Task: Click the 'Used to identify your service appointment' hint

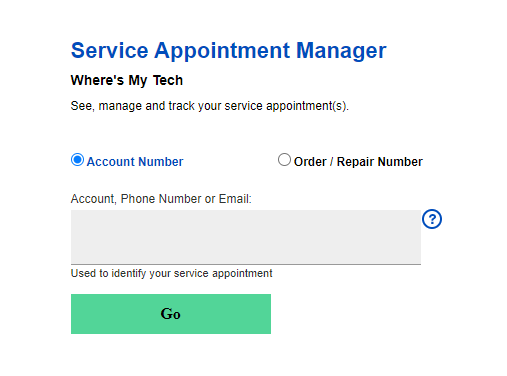Action: pyautogui.click(x=171, y=273)
